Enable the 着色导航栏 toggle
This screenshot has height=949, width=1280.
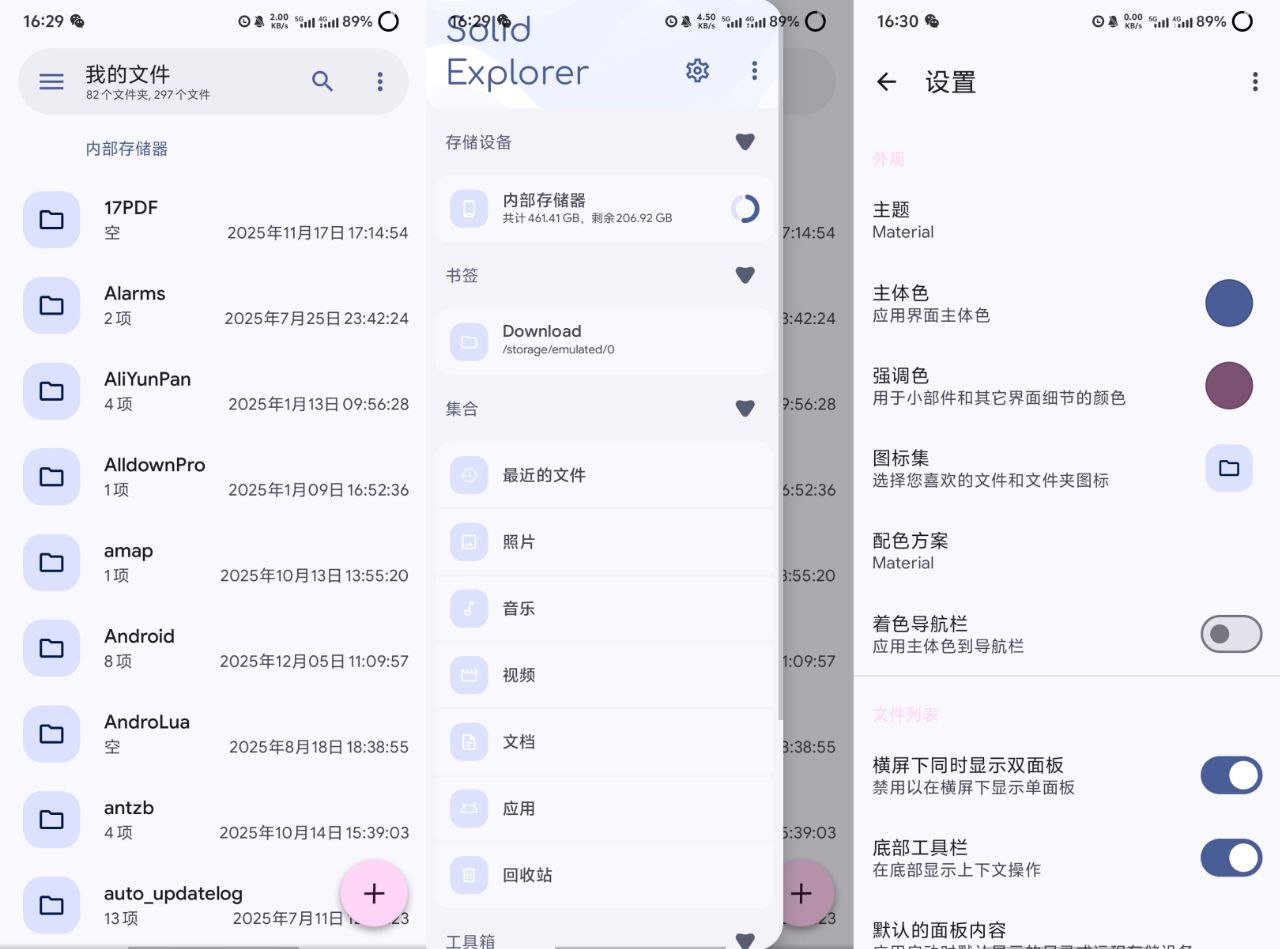[x=1230, y=635]
